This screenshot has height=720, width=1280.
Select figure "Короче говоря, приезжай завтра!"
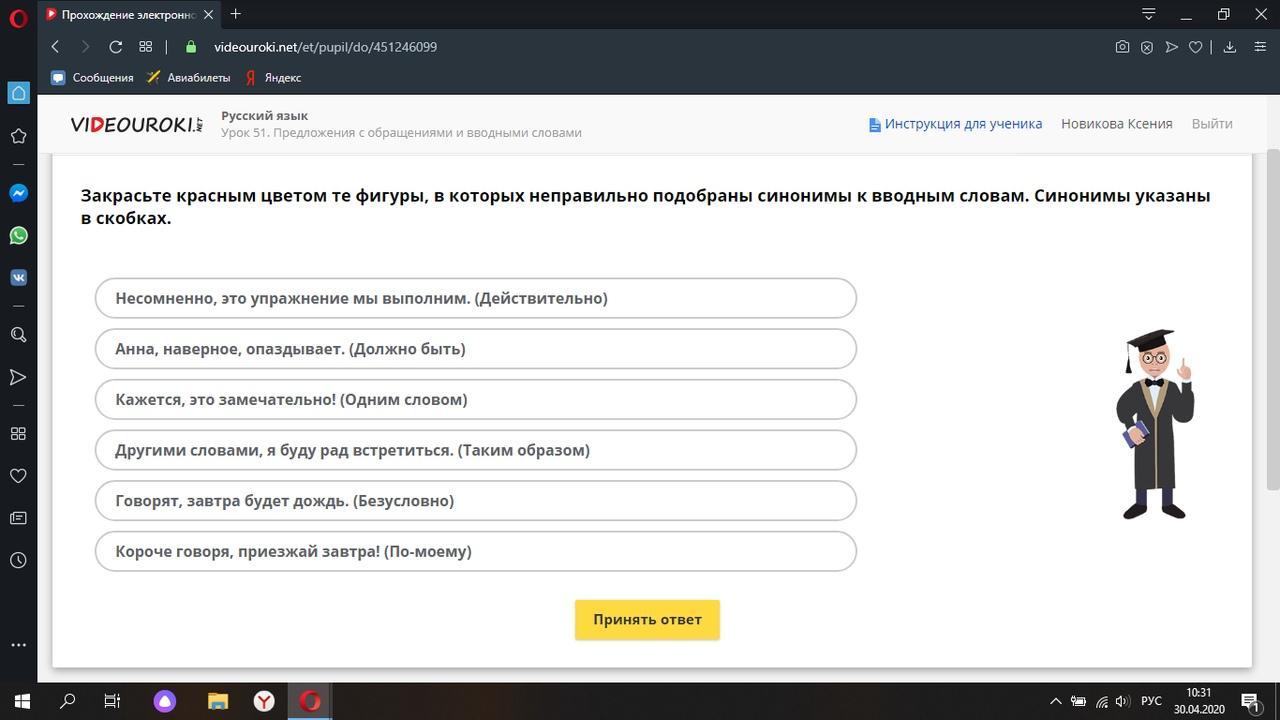click(x=475, y=551)
